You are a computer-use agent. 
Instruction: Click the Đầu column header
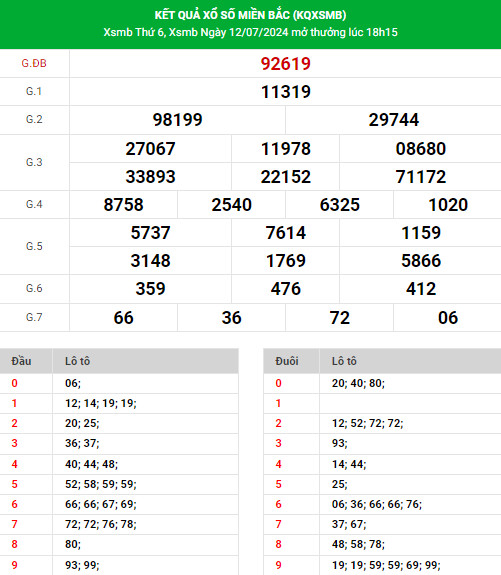[x=21, y=361]
